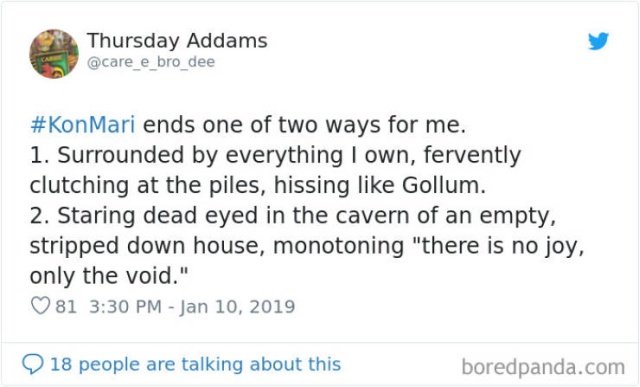
Task: Open Thursday Addams profile picture
Action: pyautogui.click(x=54, y=53)
